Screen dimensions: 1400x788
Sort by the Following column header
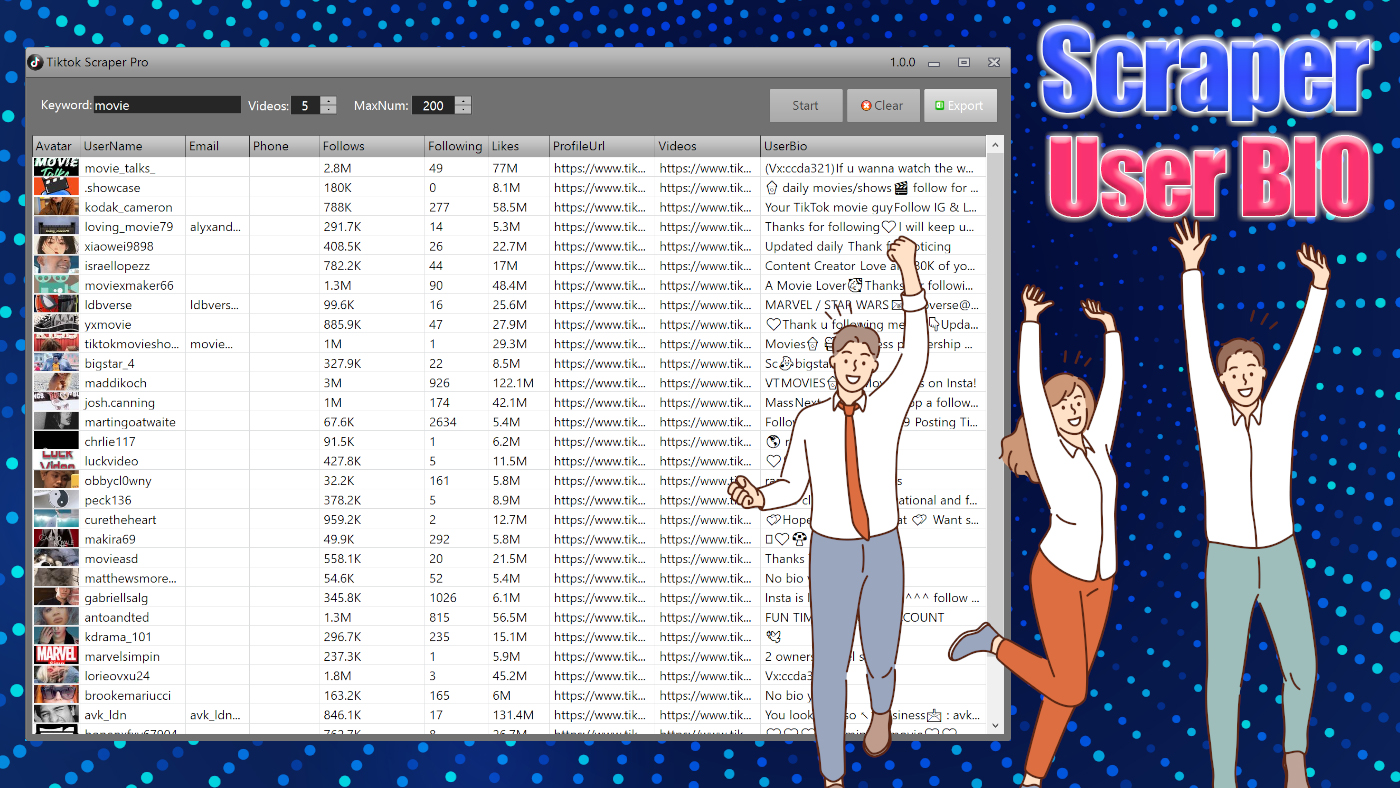tap(456, 146)
